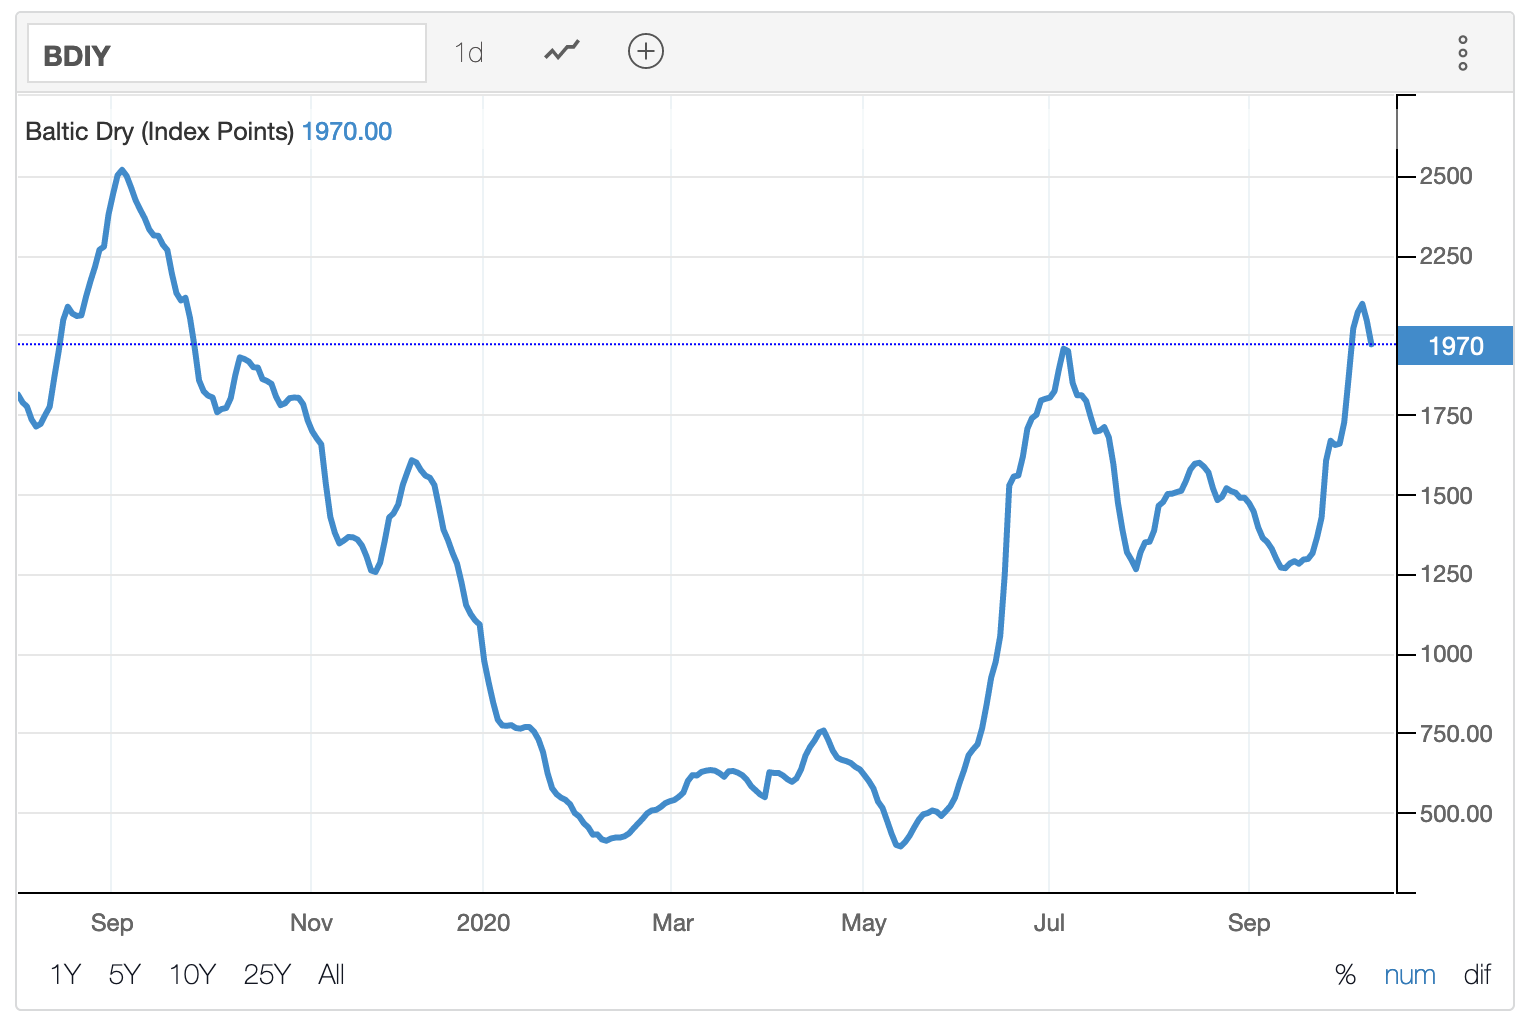
Task: Select the 25Y time range
Action: (x=267, y=974)
